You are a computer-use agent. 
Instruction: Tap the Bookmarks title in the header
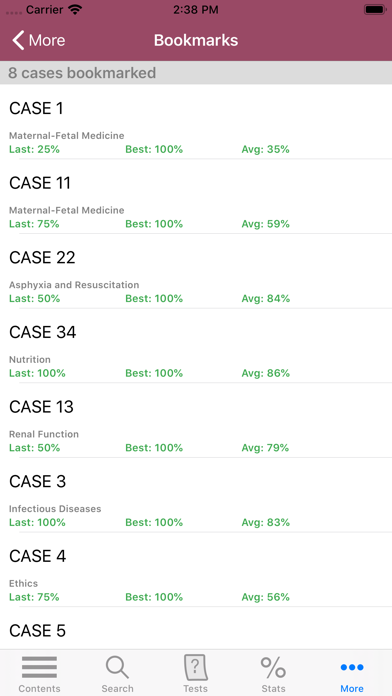point(196,40)
